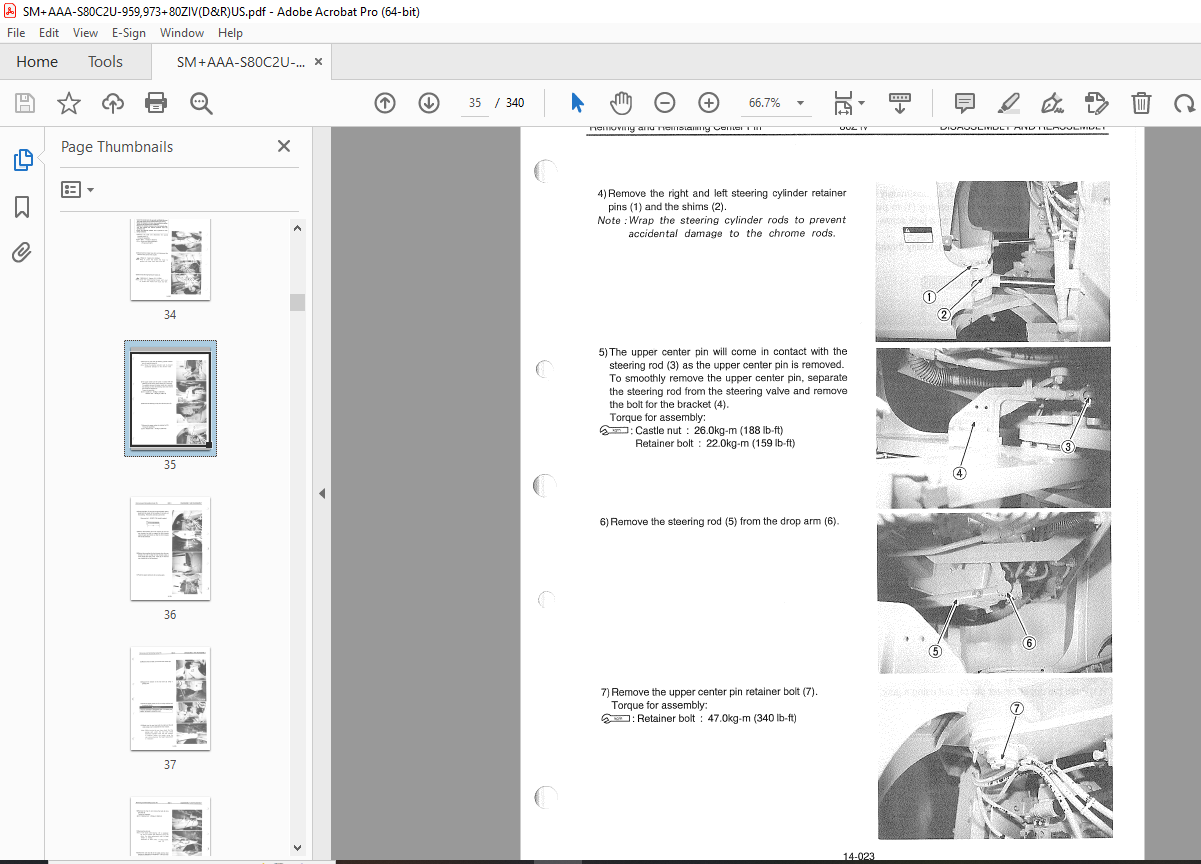Open the View menu

(86, 32)
